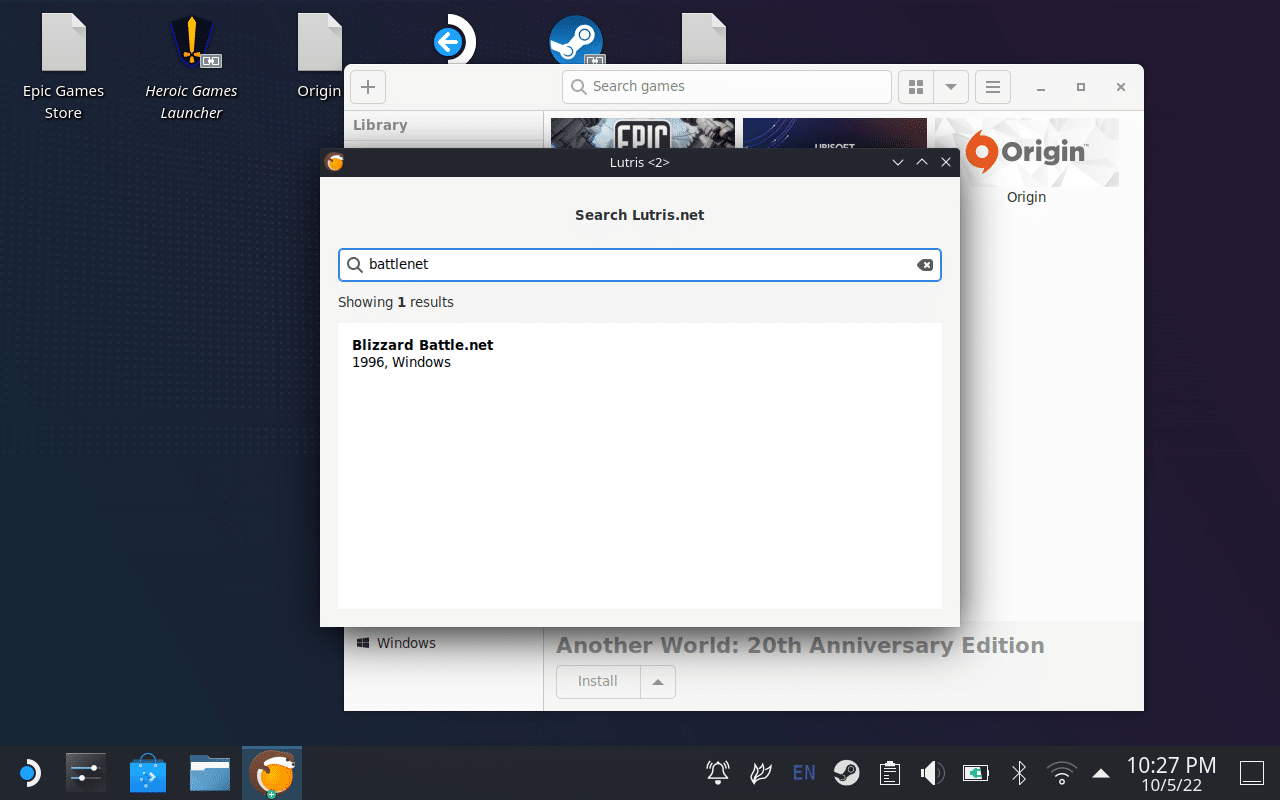Screen dimensions: 1280x800
Task: Open Heroic Games Launcher desktop icon
Action: point(191,67)
